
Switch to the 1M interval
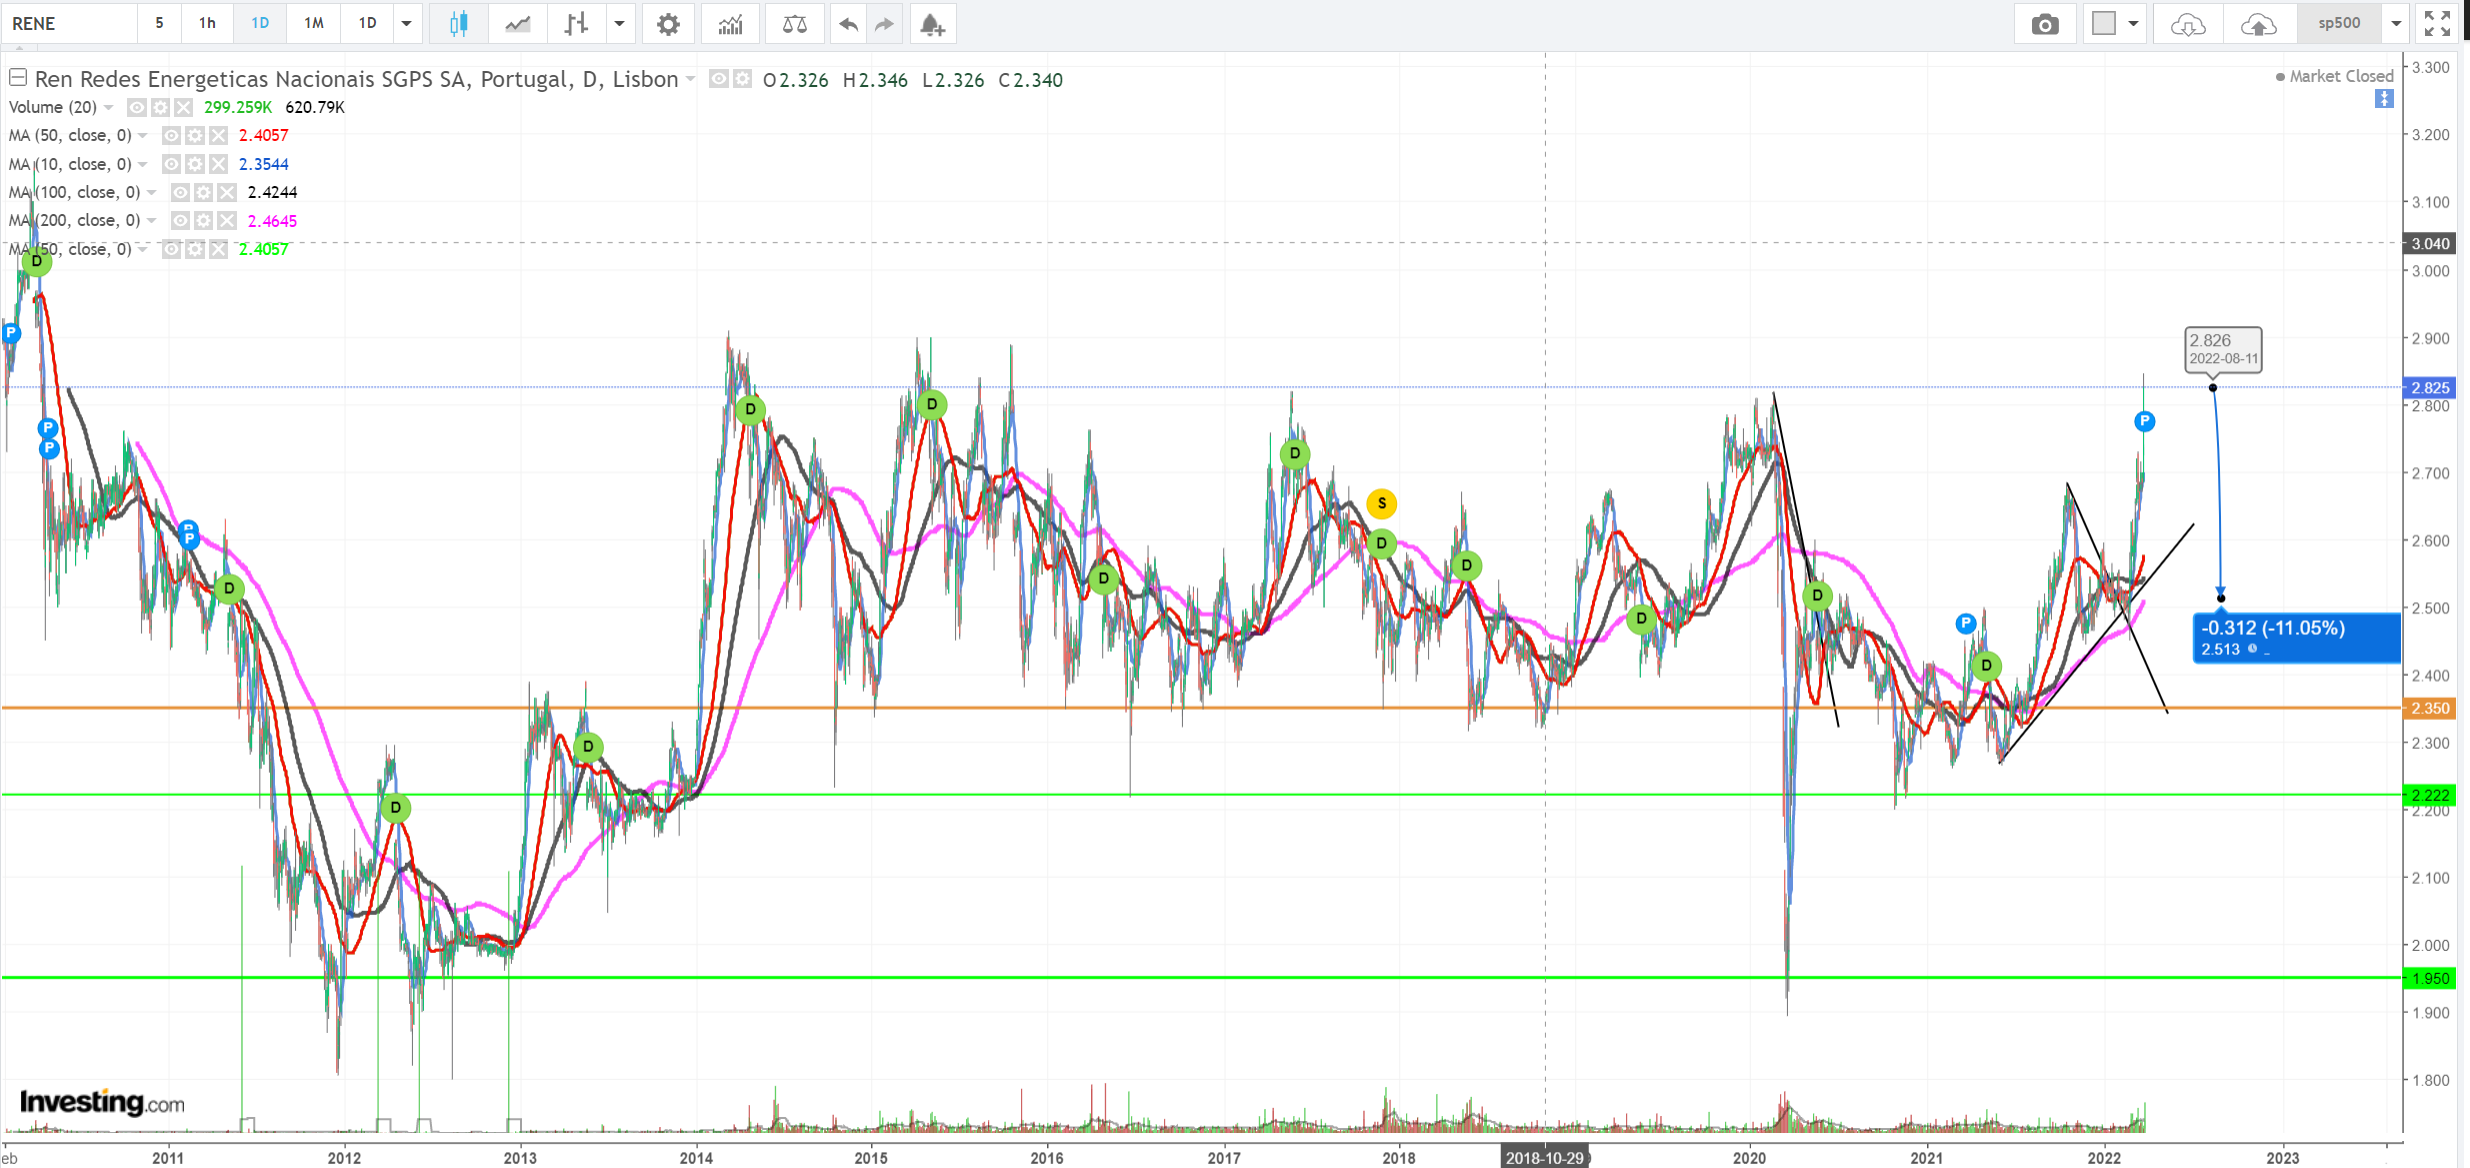(x=313, y=24)
